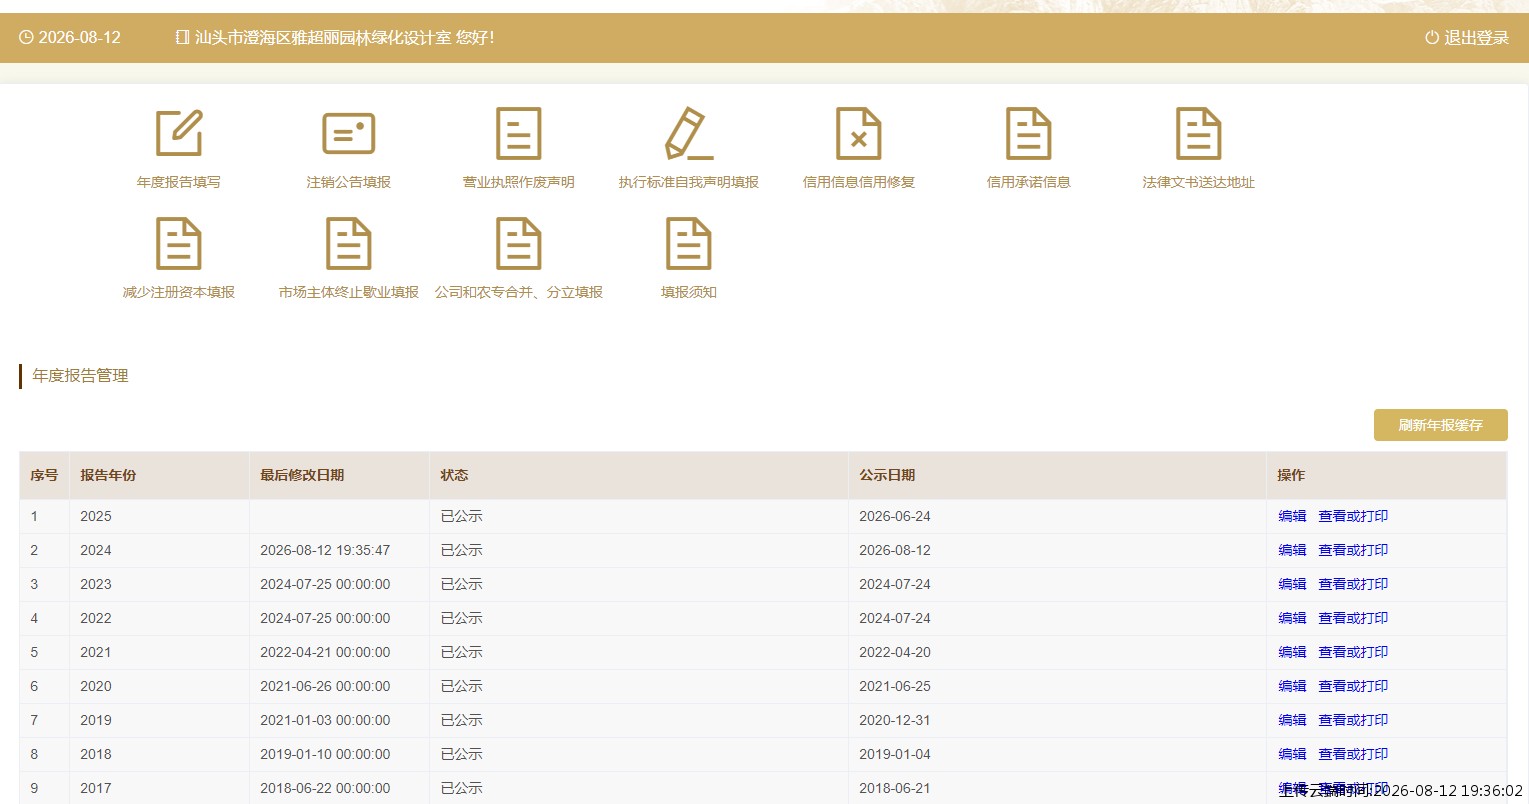Edit the 2024 annual report
The width and height of the screenshot is (1529, 804).
(1292, 550)
